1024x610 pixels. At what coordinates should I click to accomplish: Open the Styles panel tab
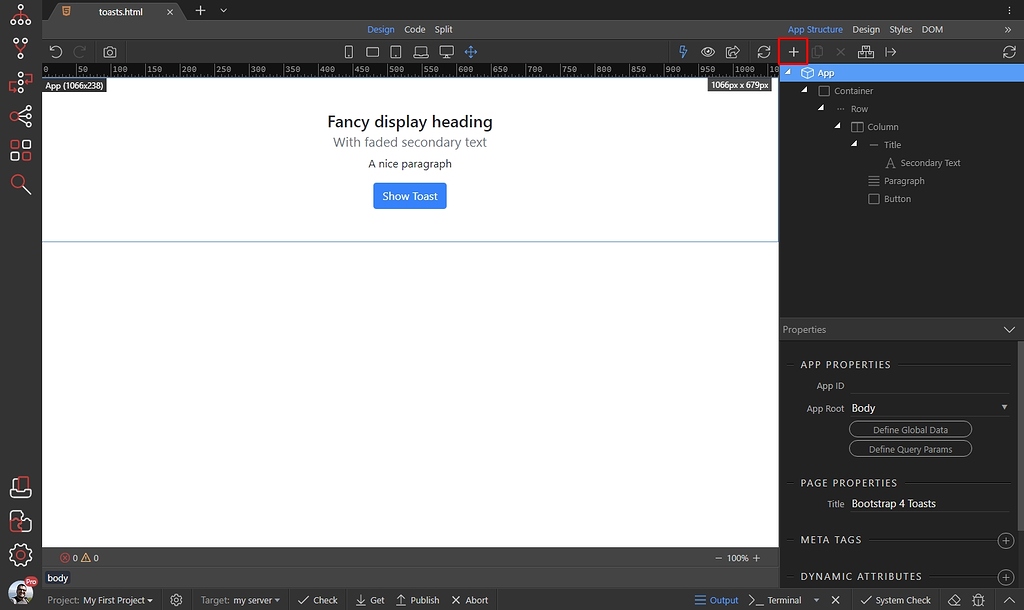900,29
